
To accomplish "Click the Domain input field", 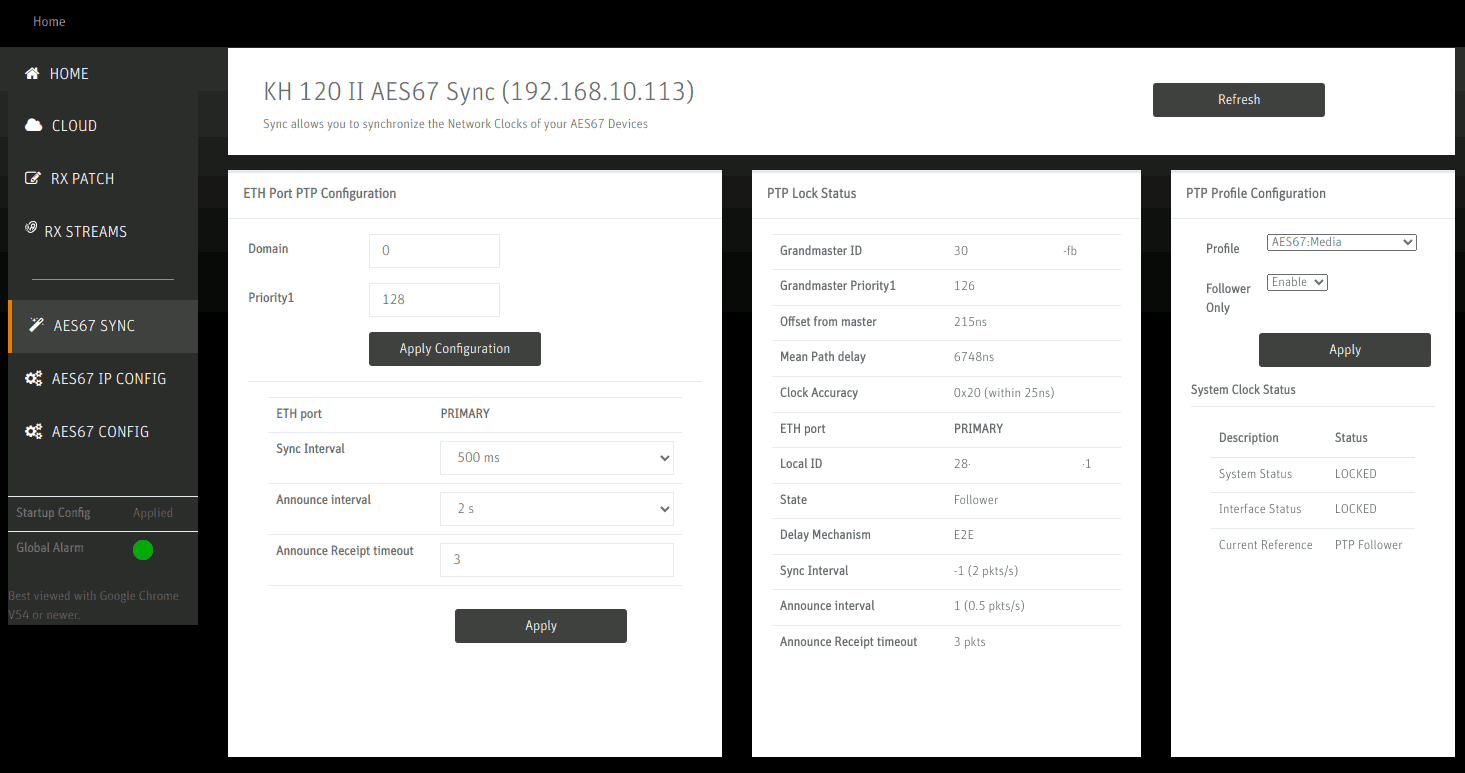I will click(x=434, y=251).
